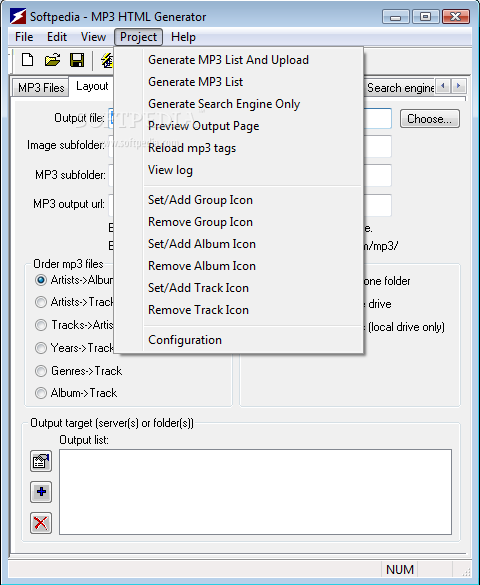Choose Generate MP3 List And Upload
This screenshot has height=585, width=480.
[x=239, y=60]
